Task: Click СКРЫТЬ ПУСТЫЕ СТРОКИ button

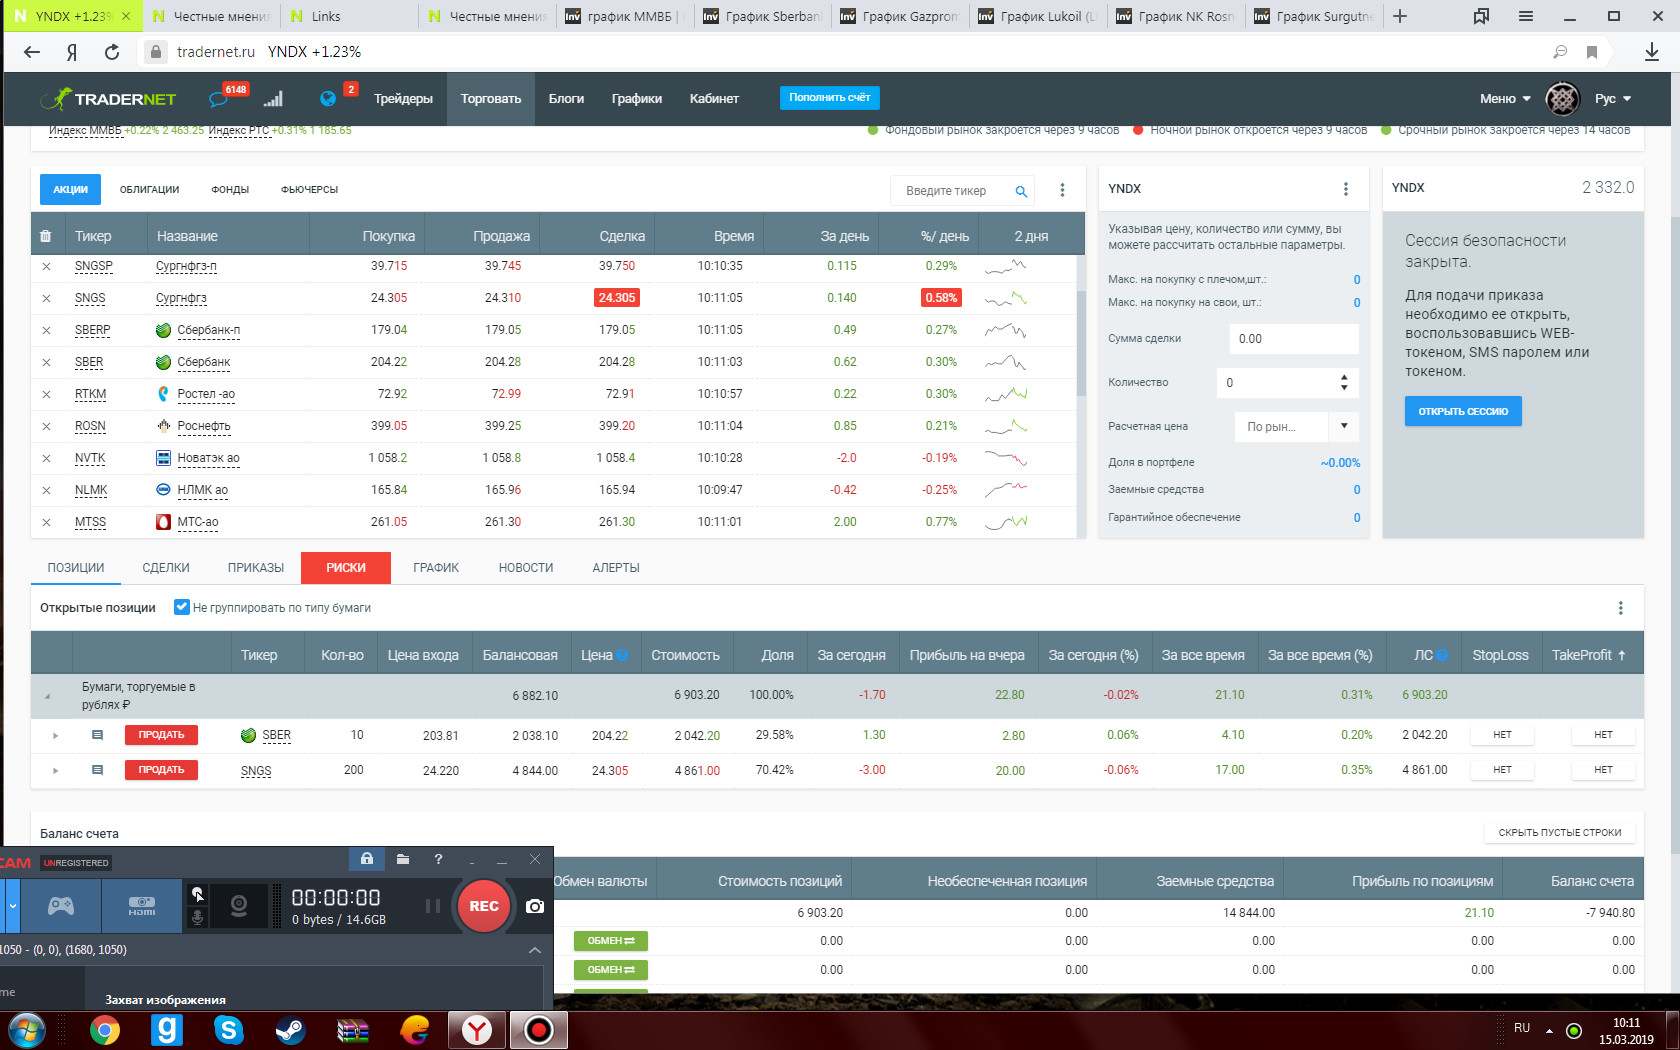Action: [x=1560, y=833]
